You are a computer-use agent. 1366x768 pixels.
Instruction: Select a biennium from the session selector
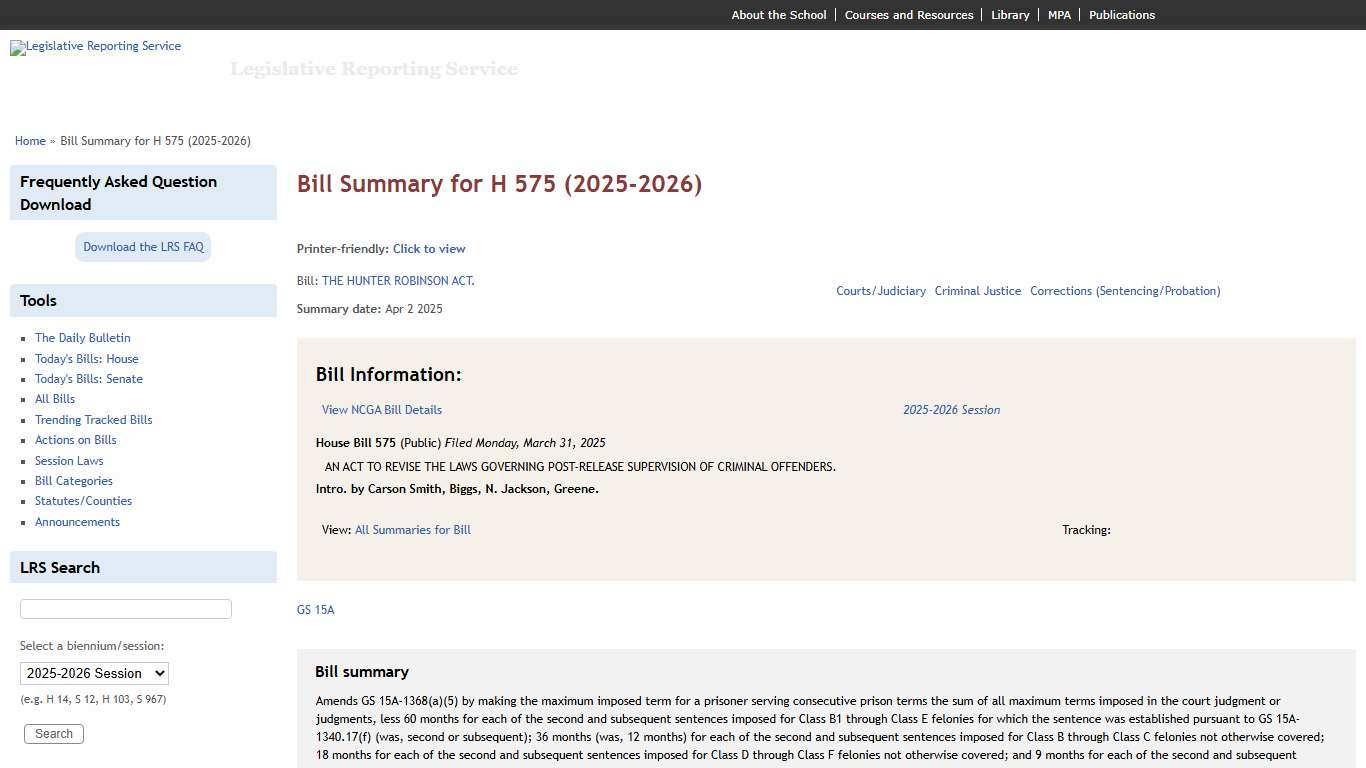click(93, 673)
